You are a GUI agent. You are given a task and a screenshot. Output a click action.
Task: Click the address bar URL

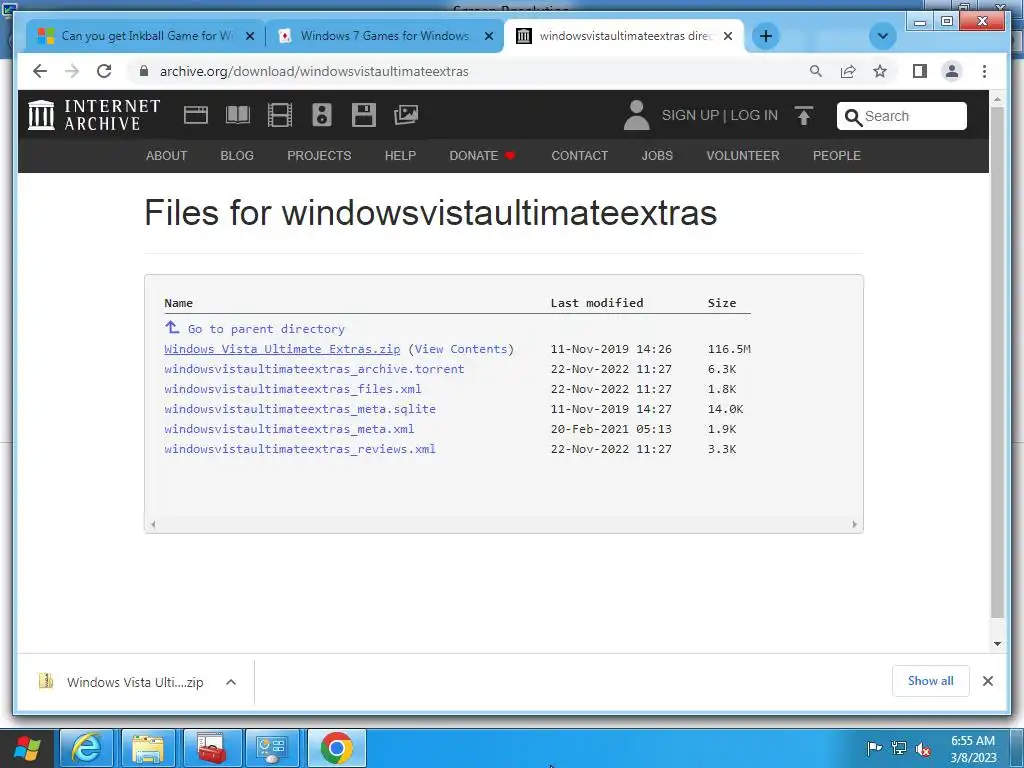314,71
